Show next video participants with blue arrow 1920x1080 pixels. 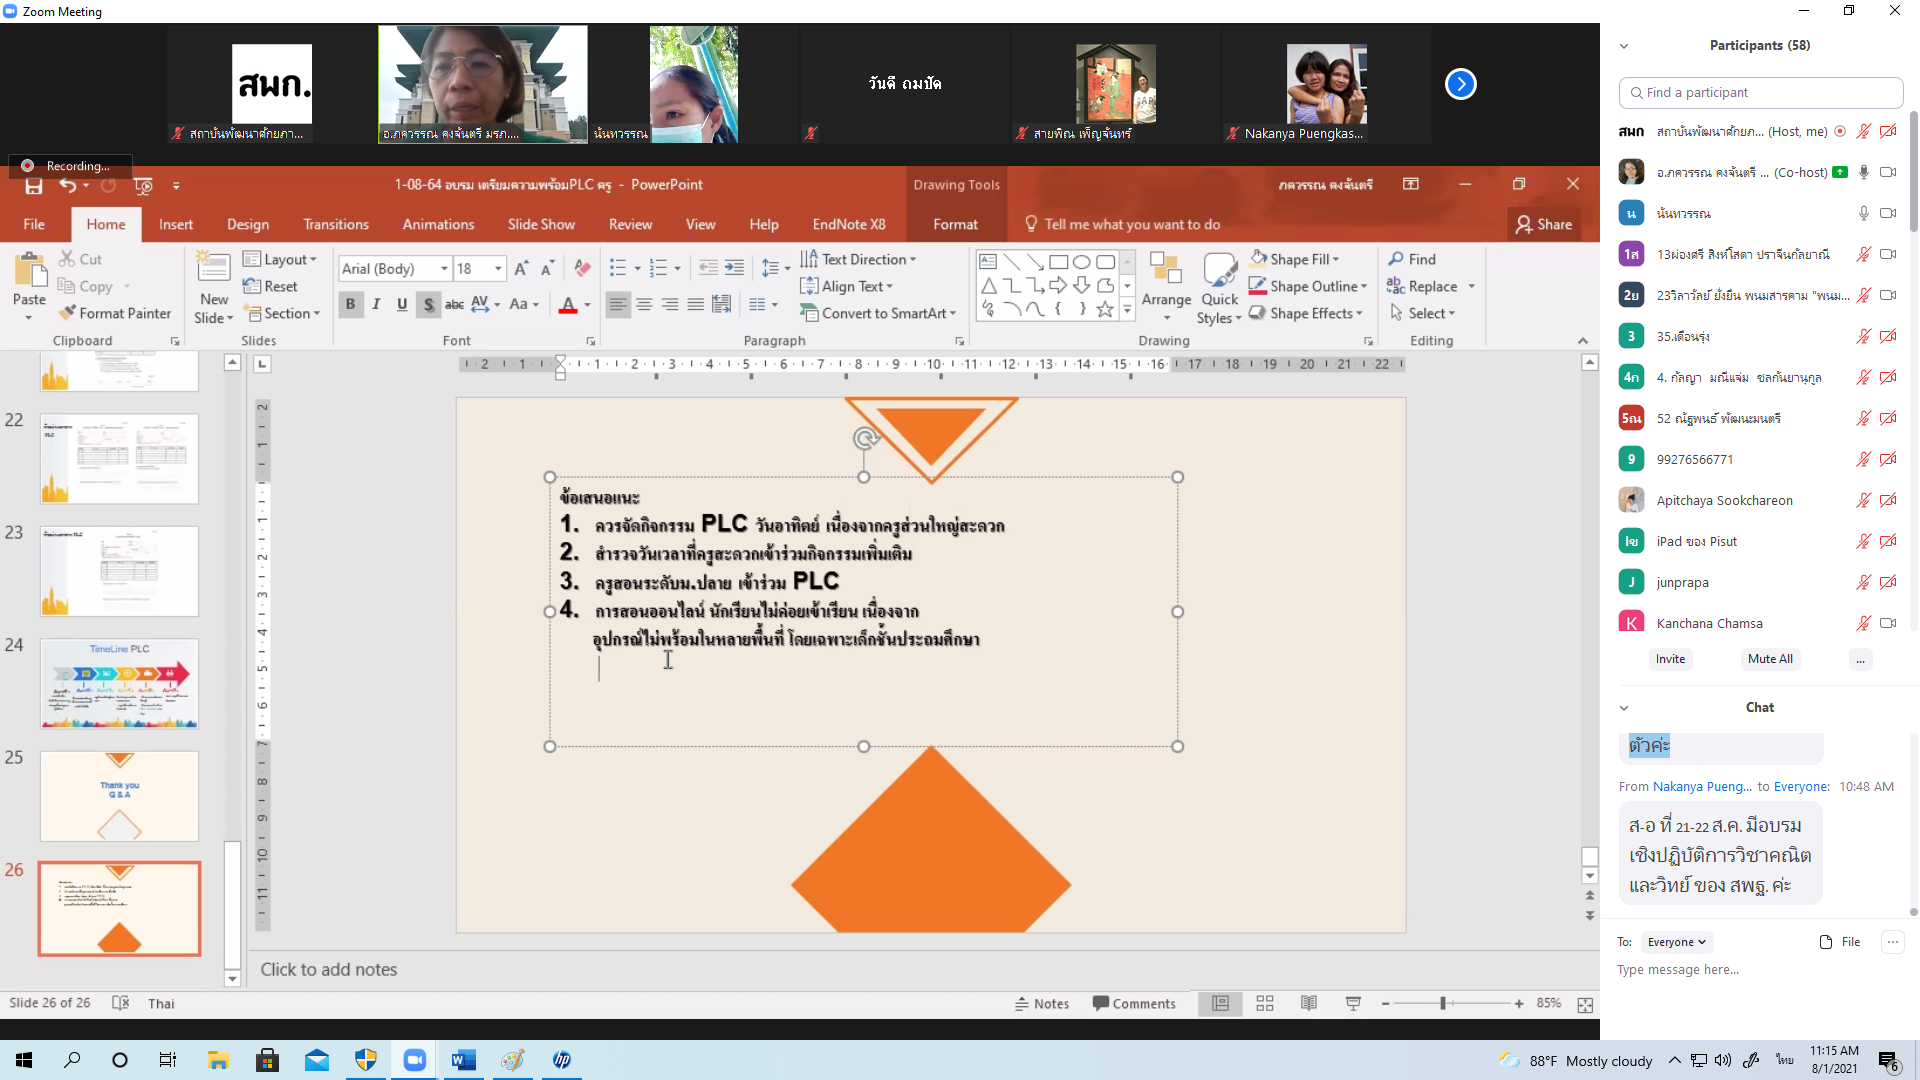(1460, 84)
